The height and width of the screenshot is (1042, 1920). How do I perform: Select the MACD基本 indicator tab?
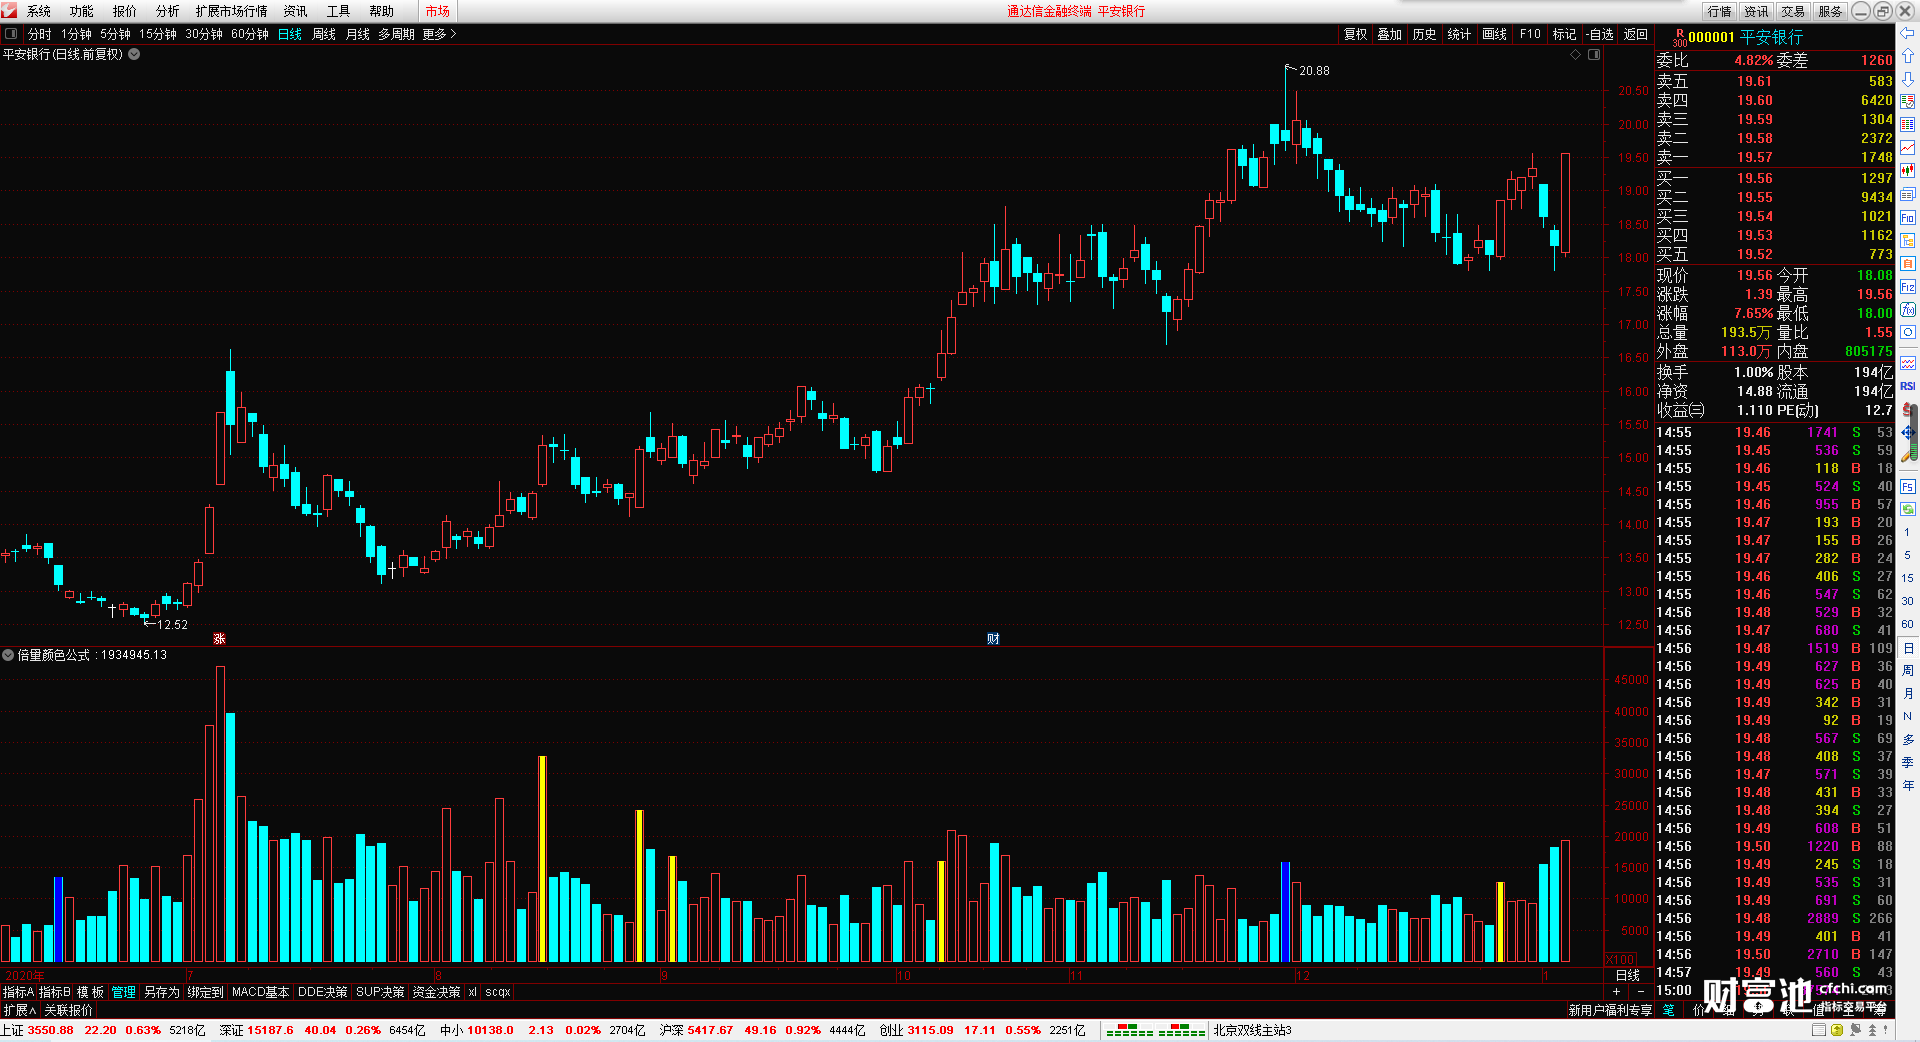(260, 992)
